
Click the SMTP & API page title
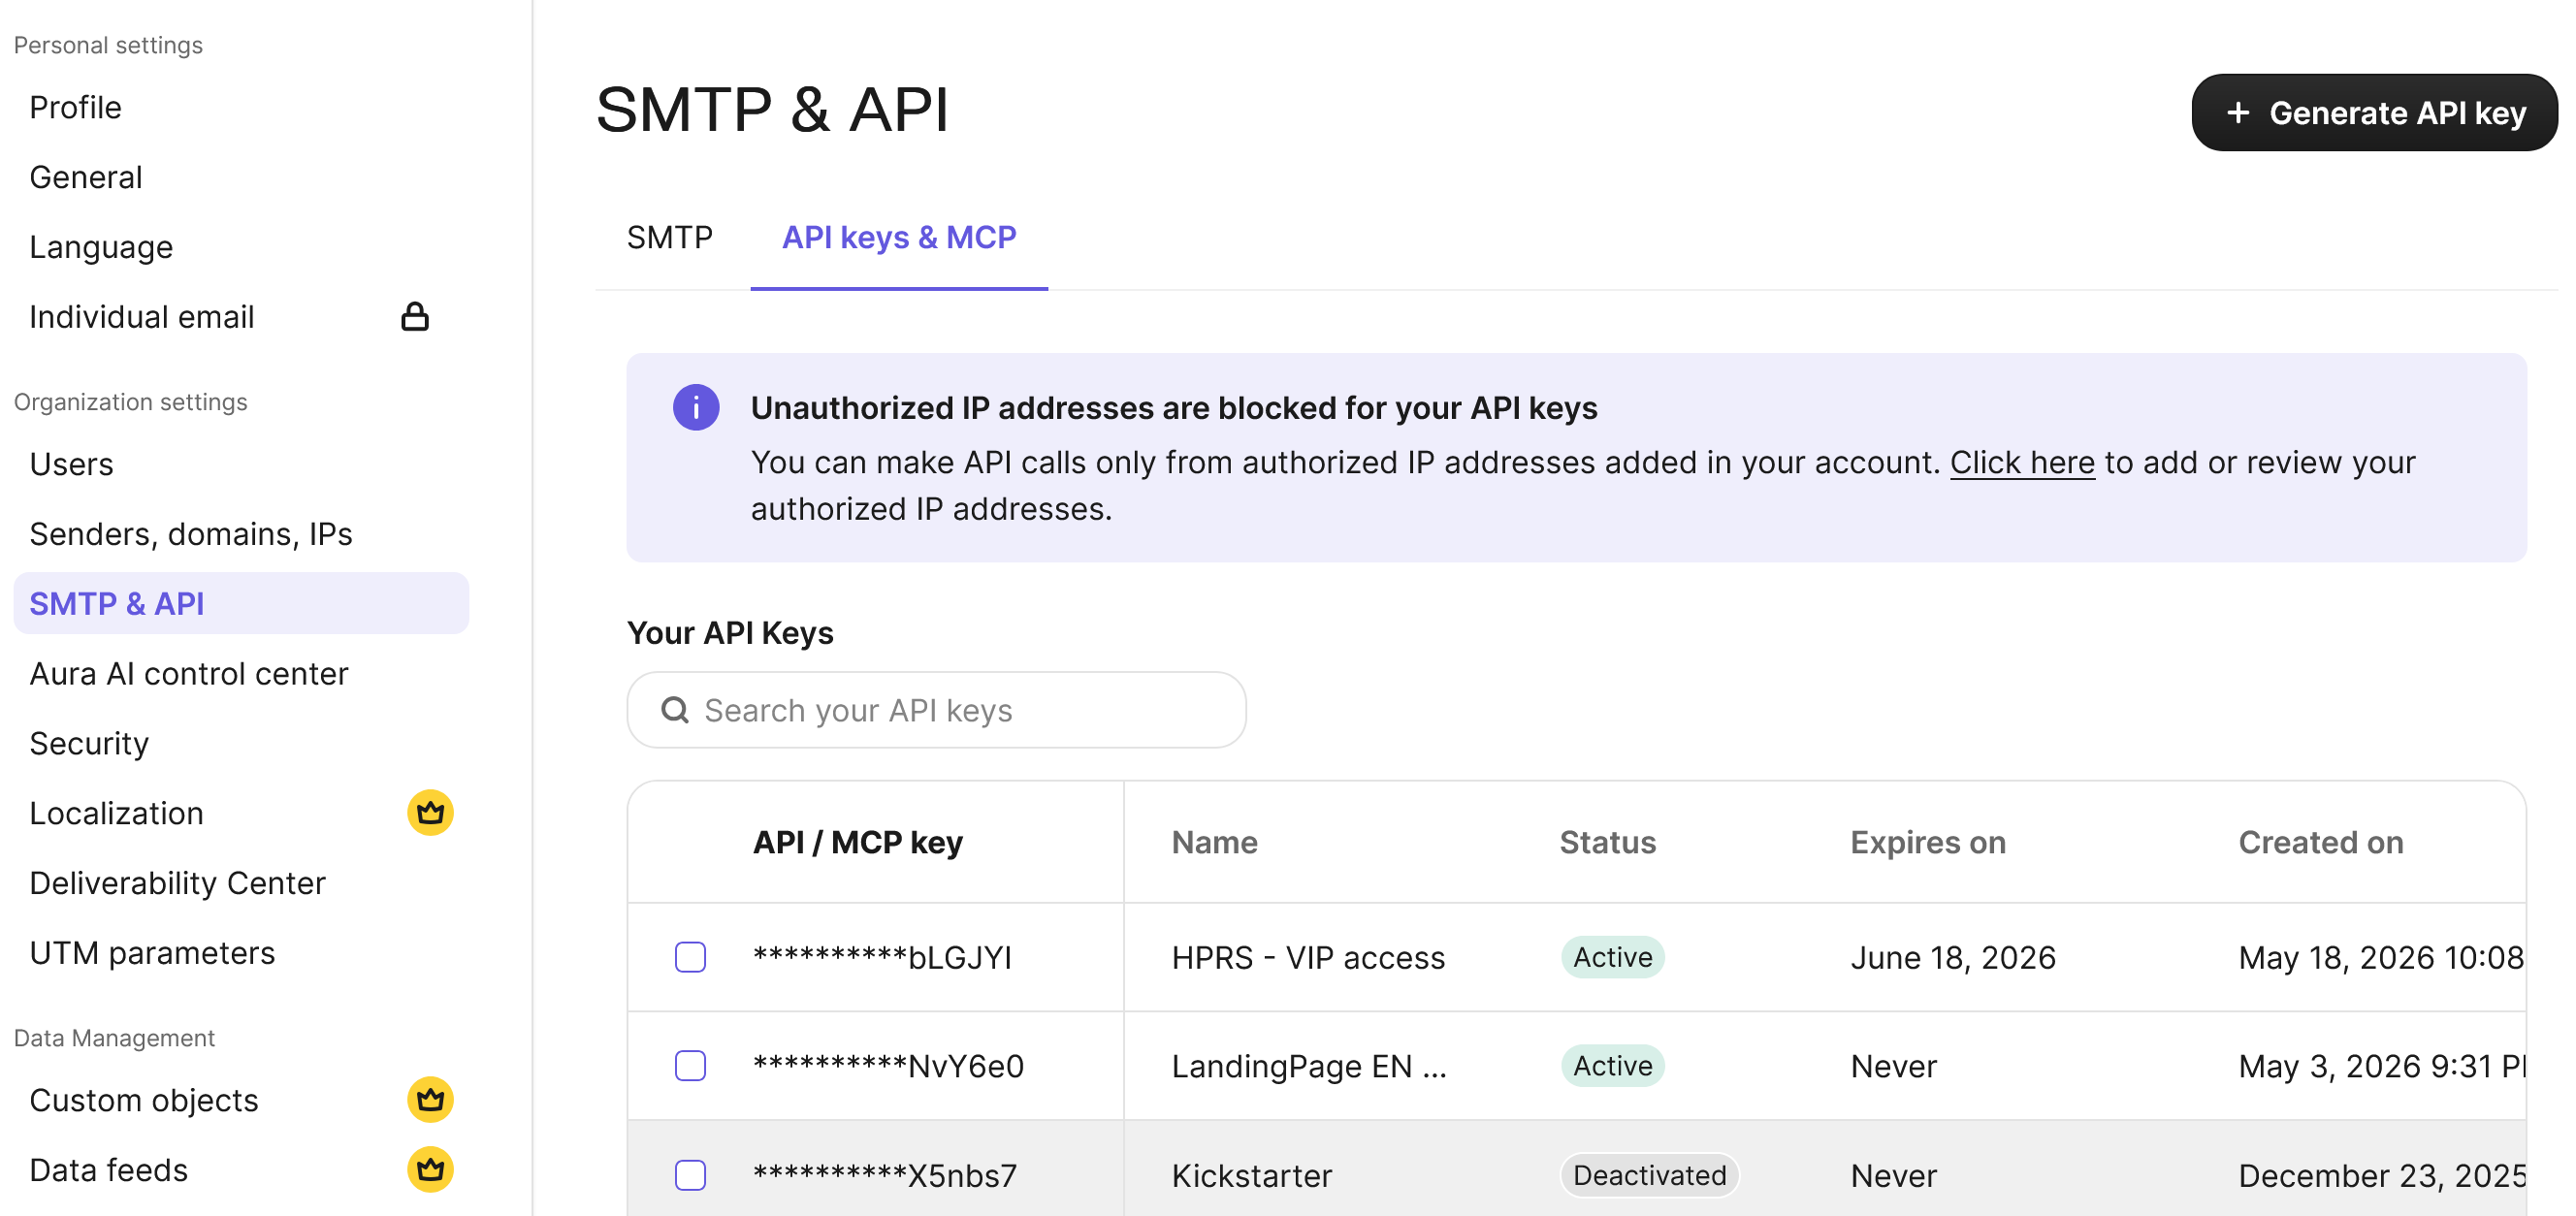771,109
